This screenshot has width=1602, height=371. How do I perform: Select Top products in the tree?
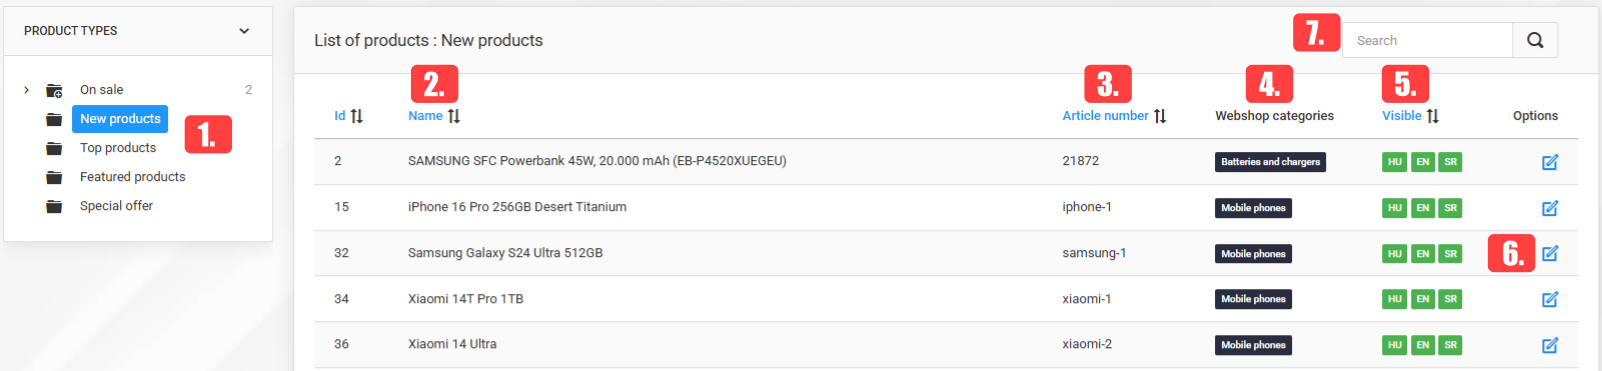click(118, 148)
